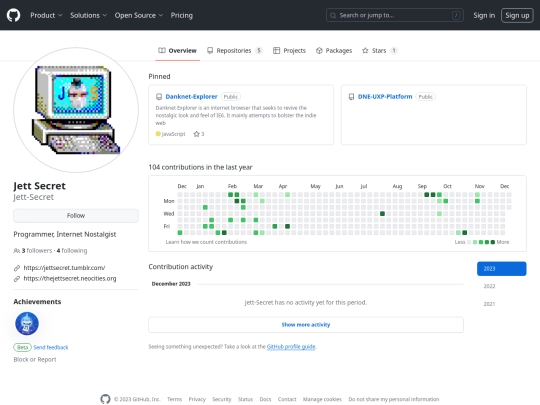Click the Beta label
The width and height of the screenshot is (540, 405).
[x=22, y=347]
